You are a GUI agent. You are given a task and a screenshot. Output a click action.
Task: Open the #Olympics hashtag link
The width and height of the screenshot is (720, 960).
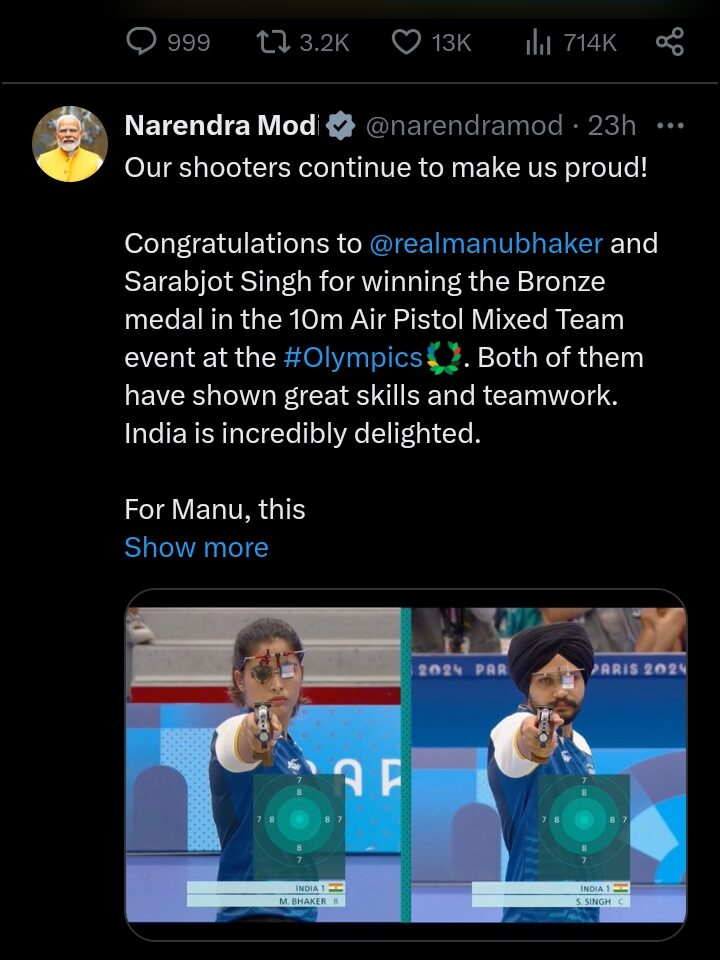click(353, 358)
